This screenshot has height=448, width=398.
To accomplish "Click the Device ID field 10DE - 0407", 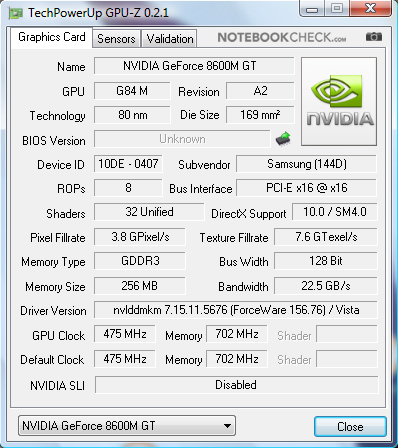I will coord(128,164).
